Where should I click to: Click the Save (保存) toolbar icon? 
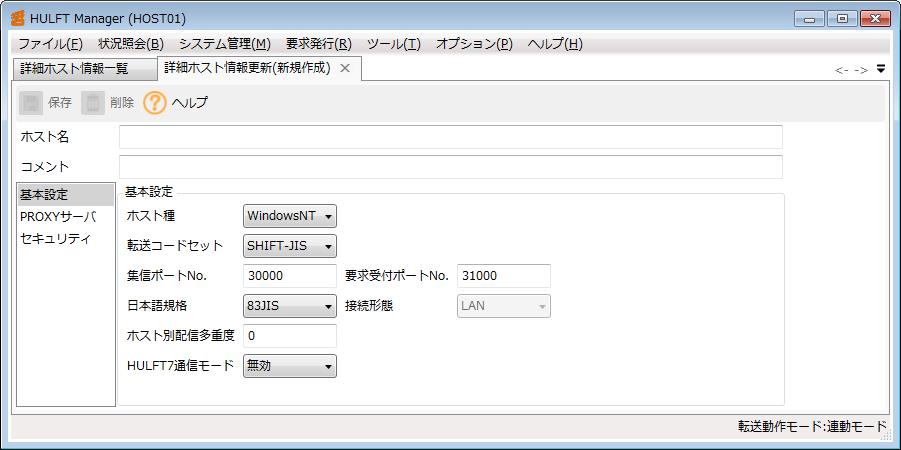tap(31, 103)
